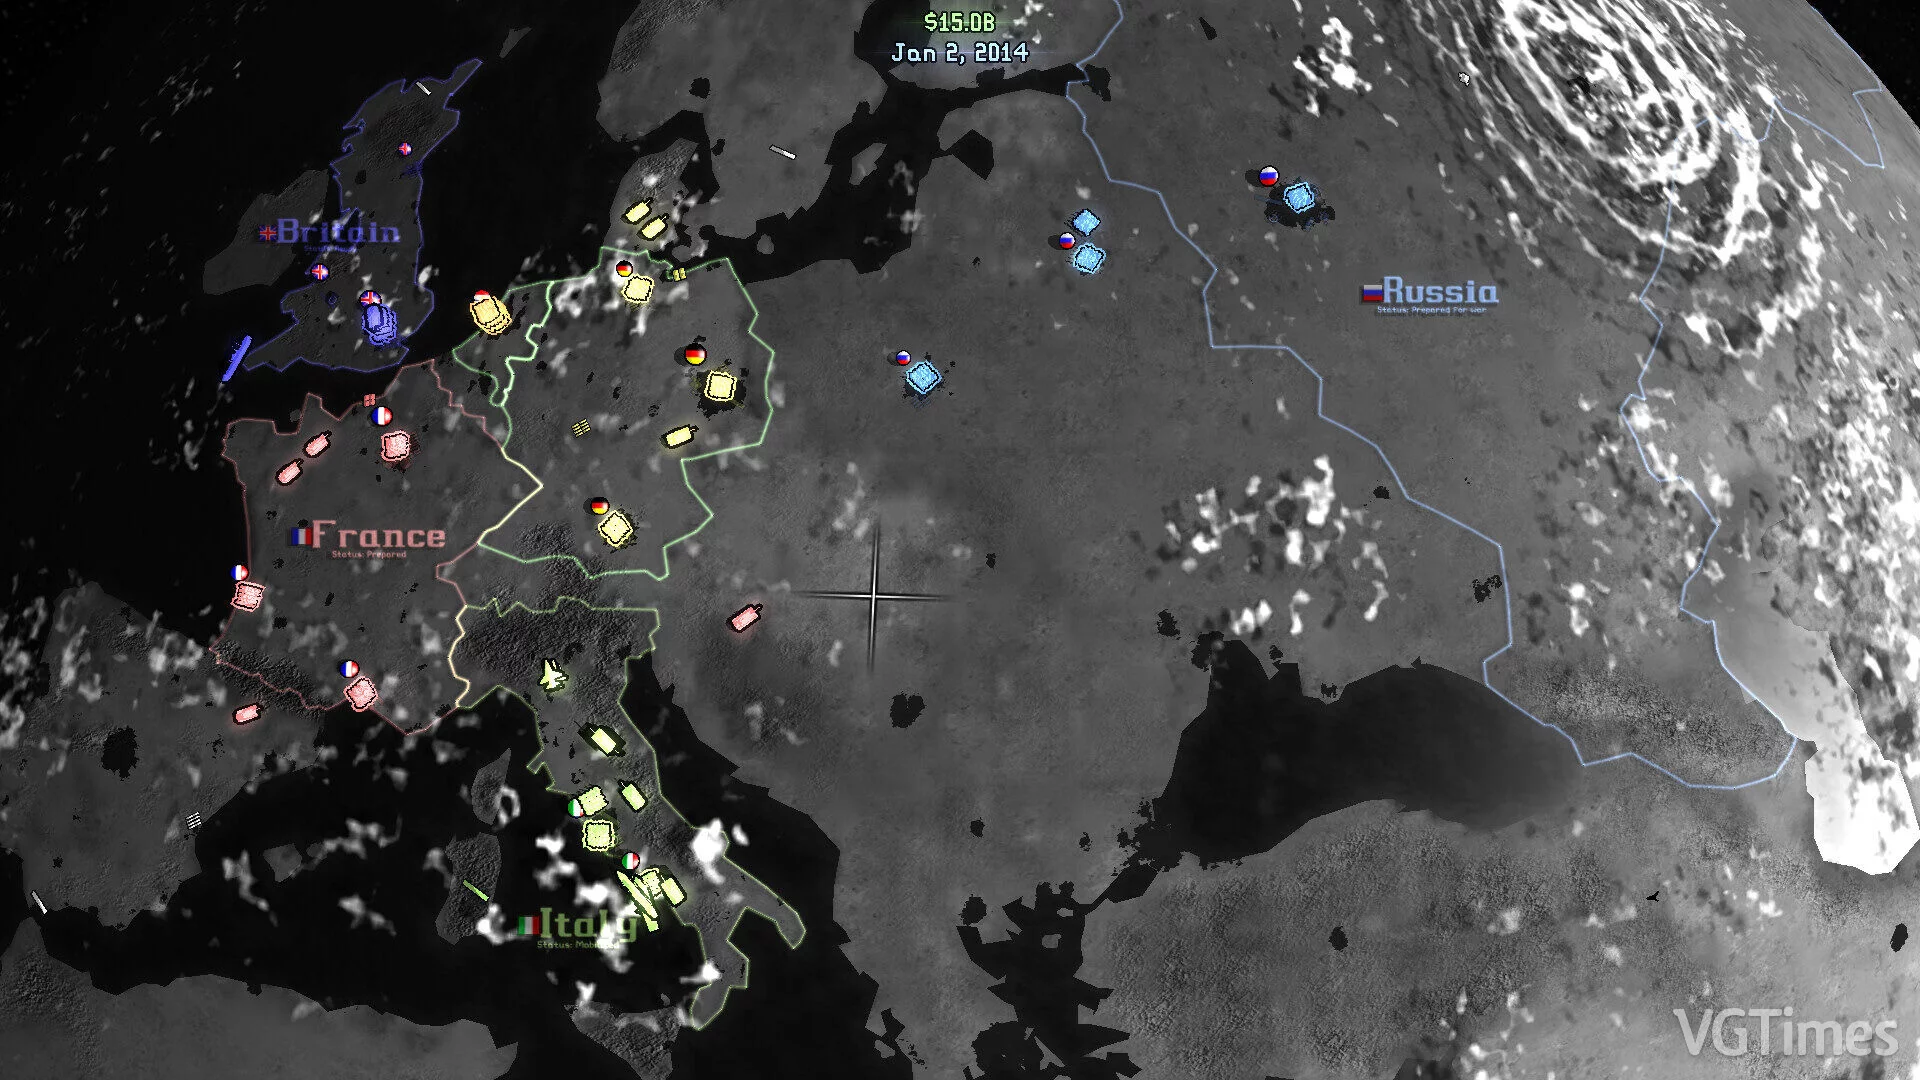Viewport: 1920px width, 1080px height.
Task: Select the small red unit on France's Channel coast
Action: pyautogui.click(x=370, y=399)
